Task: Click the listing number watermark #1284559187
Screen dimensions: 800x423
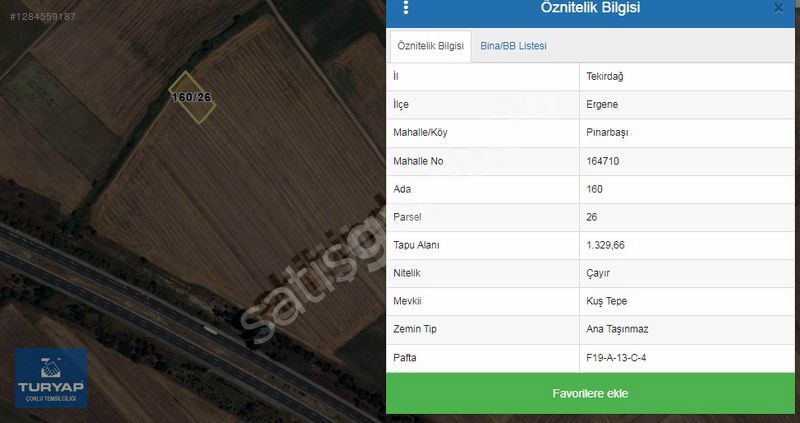Action: coord(43,16)
